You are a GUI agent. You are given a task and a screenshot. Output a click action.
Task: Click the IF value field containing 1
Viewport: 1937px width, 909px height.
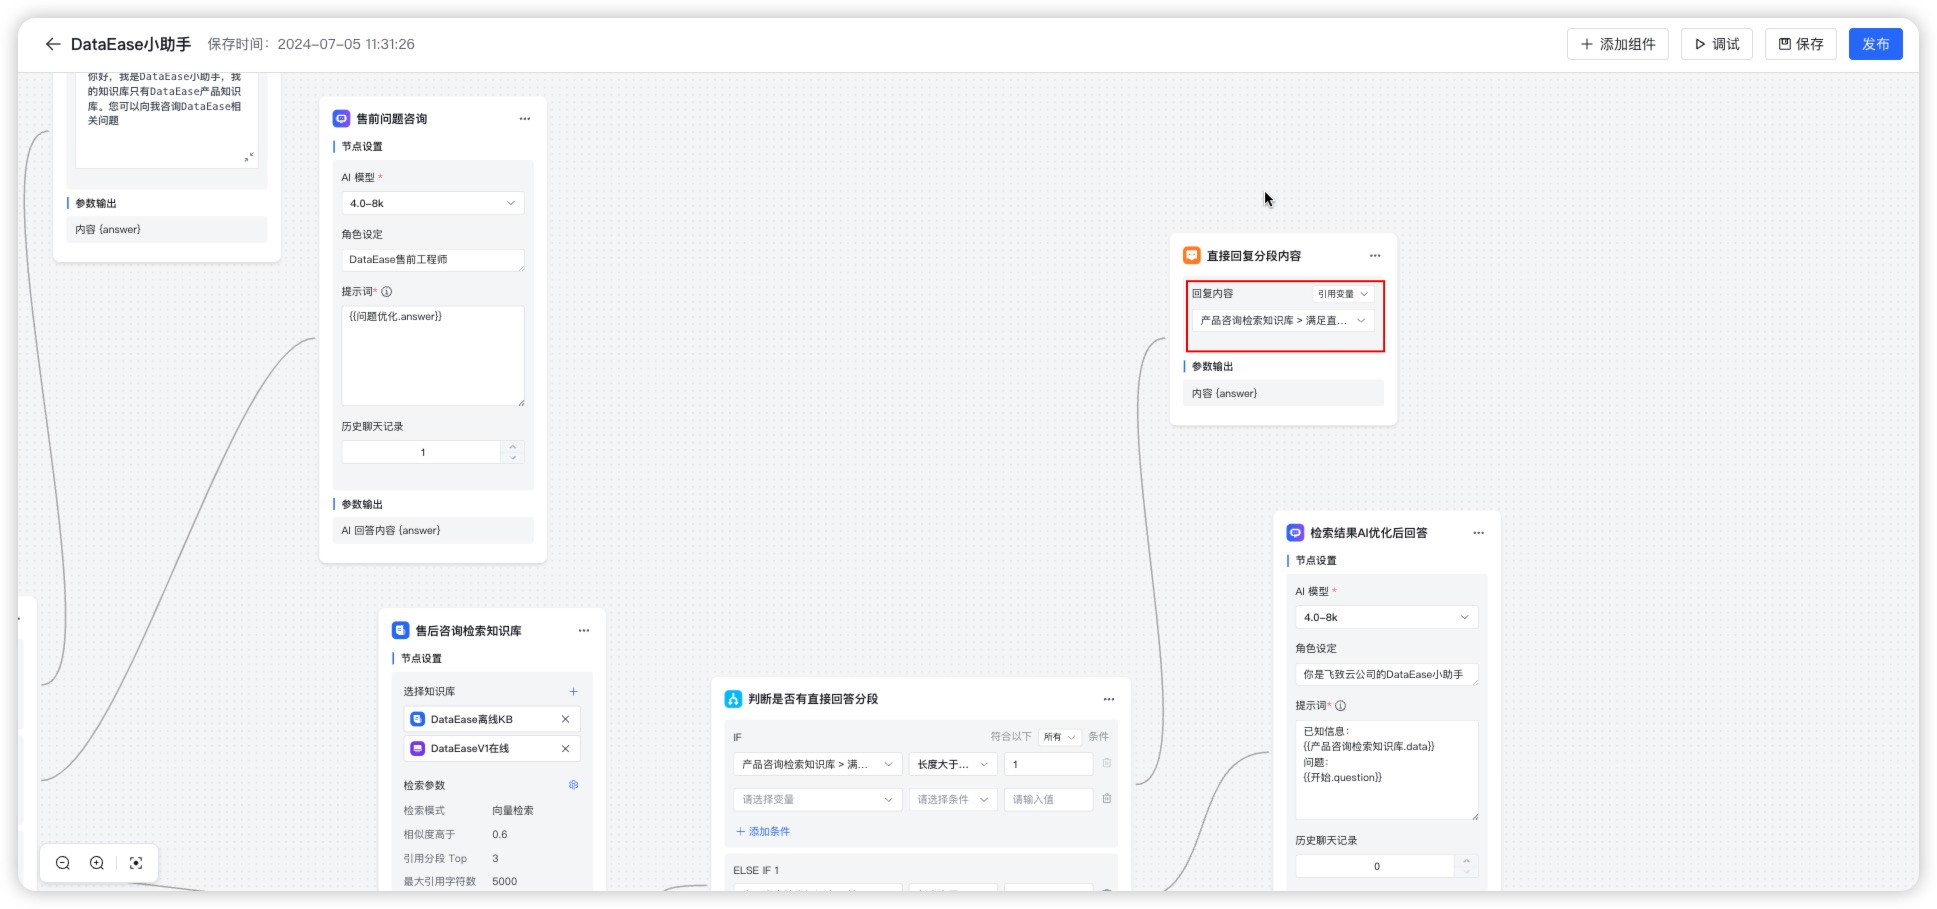coord(1048,764)
